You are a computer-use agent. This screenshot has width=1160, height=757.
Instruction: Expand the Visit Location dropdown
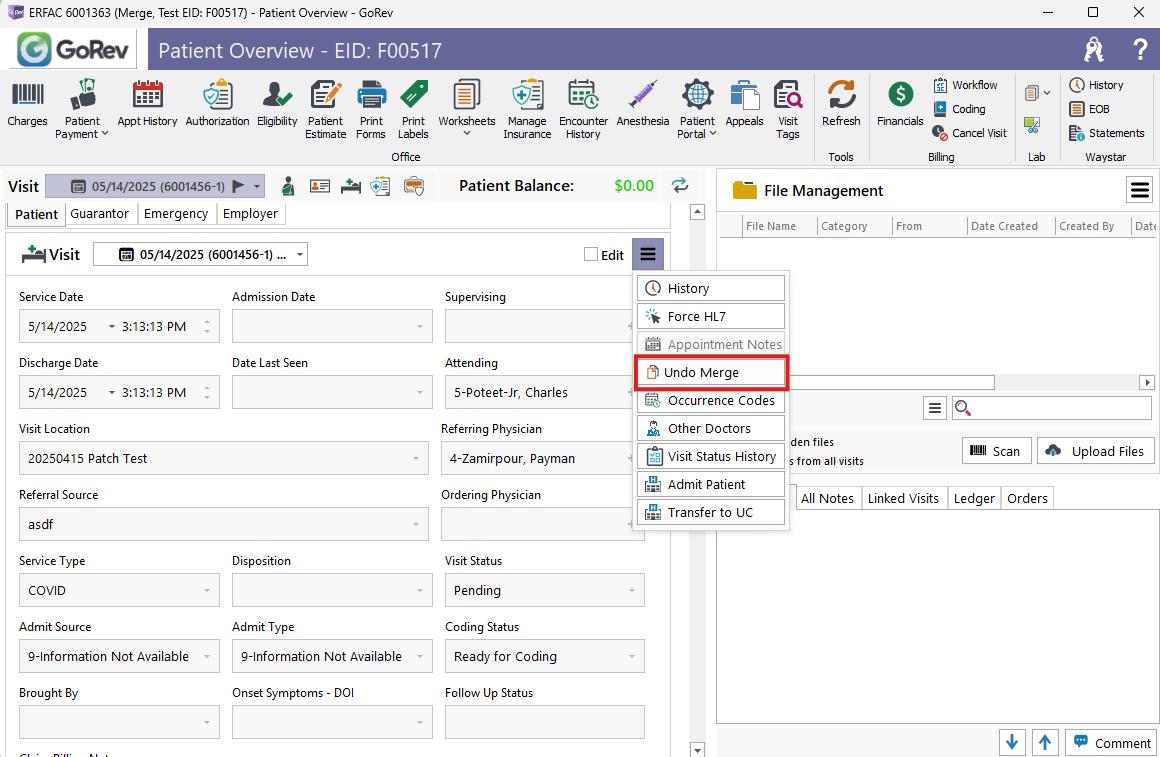pyautogui.click(x=416, y=459)
